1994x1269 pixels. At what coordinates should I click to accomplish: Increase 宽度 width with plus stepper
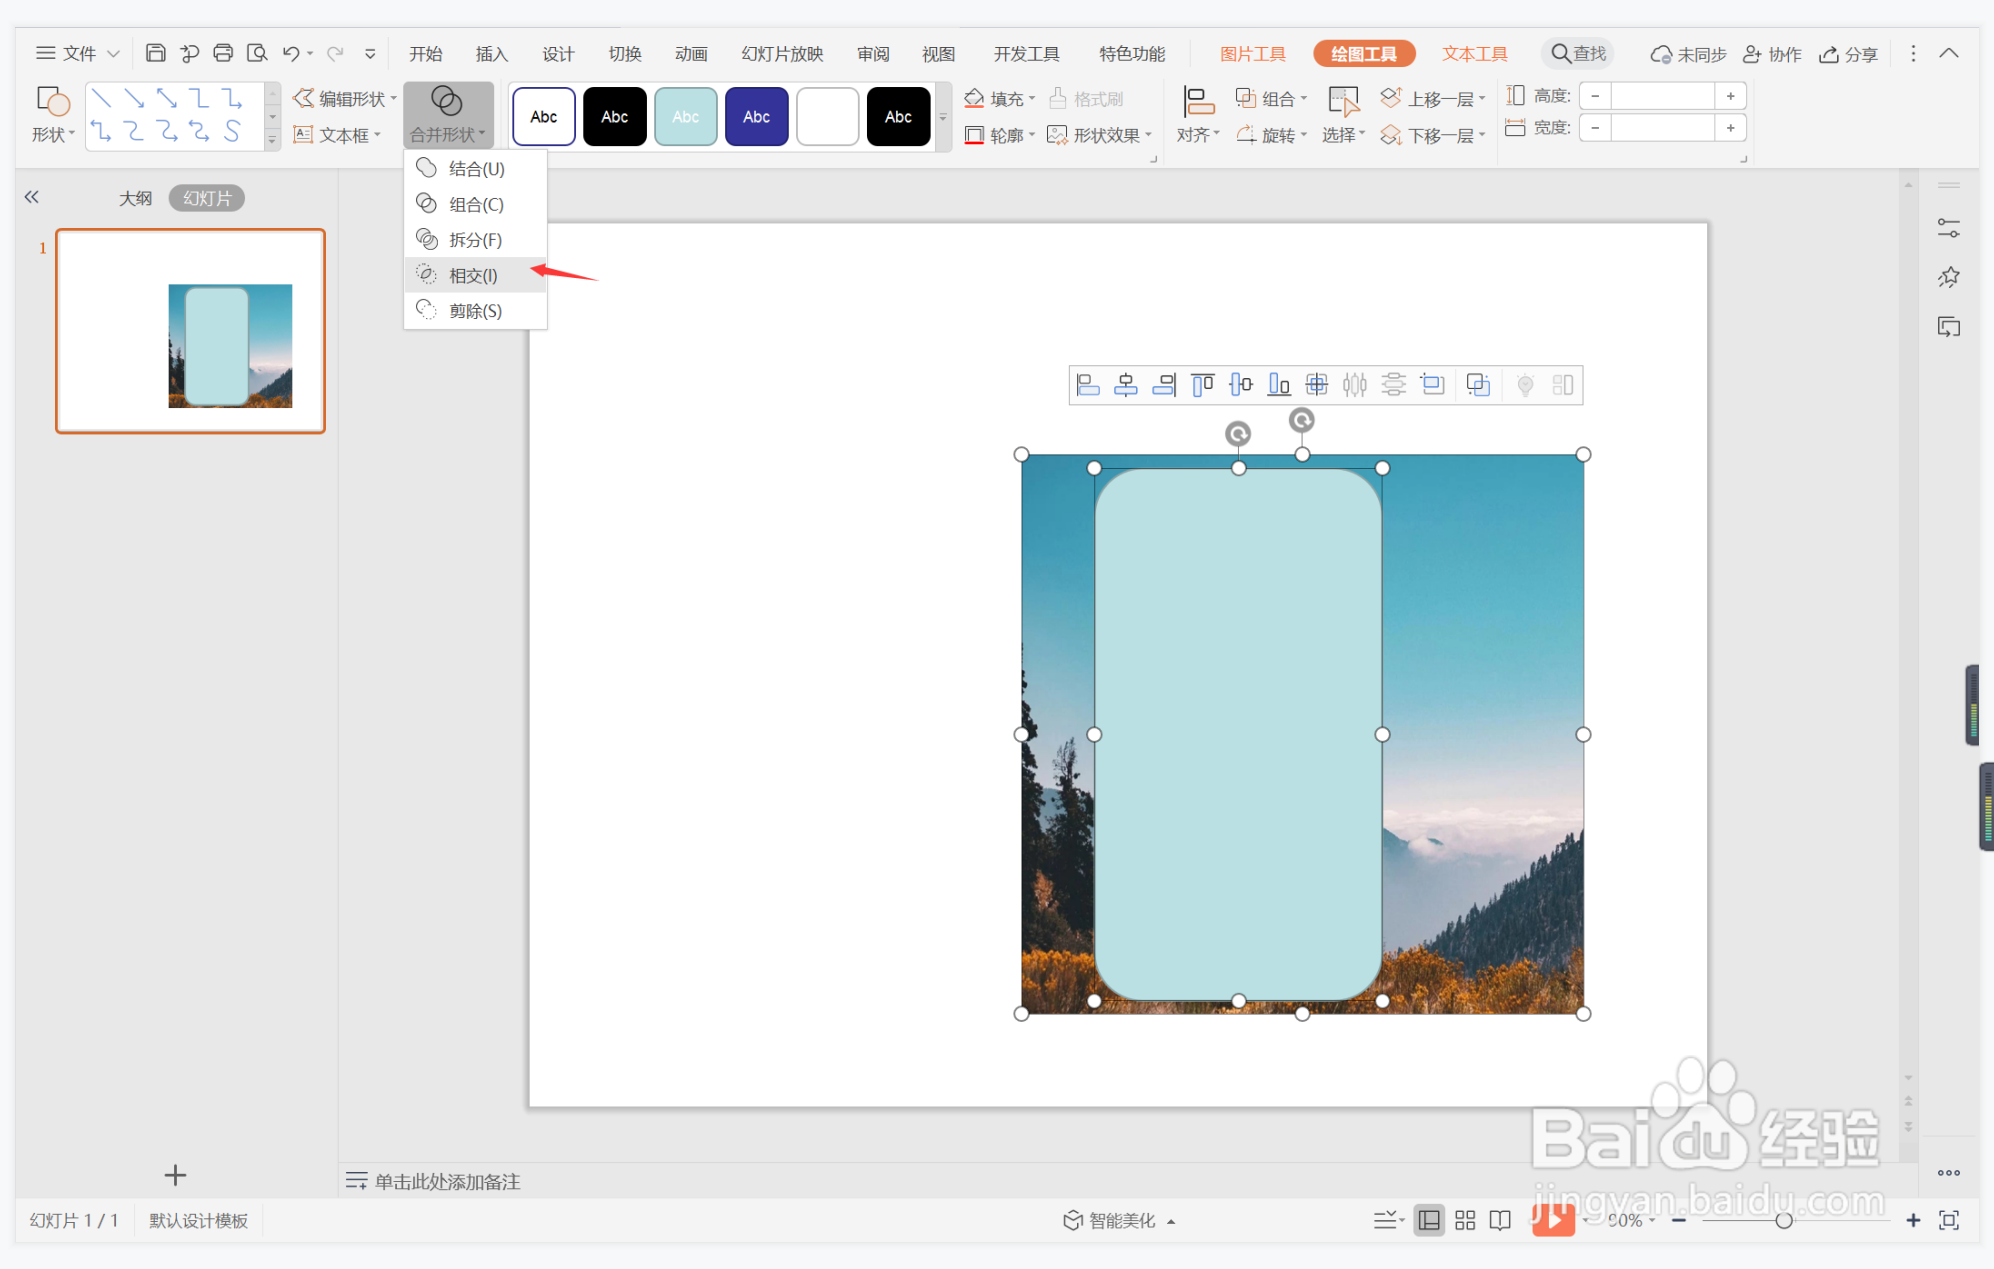point(1730,128)
